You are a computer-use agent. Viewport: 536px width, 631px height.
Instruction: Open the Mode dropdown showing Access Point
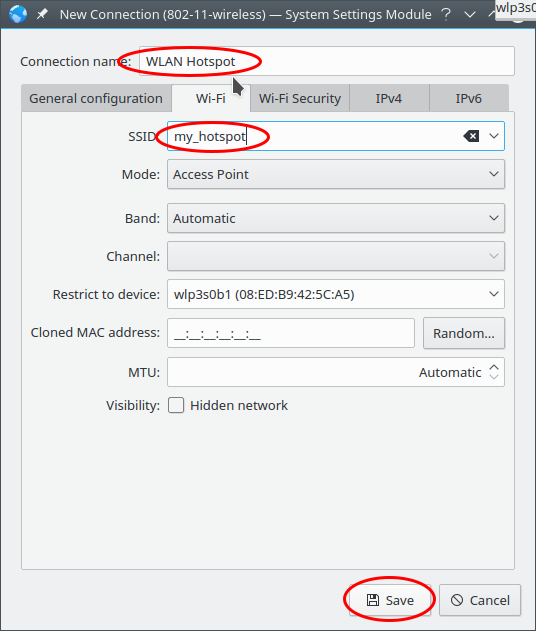tap(336, 174)
